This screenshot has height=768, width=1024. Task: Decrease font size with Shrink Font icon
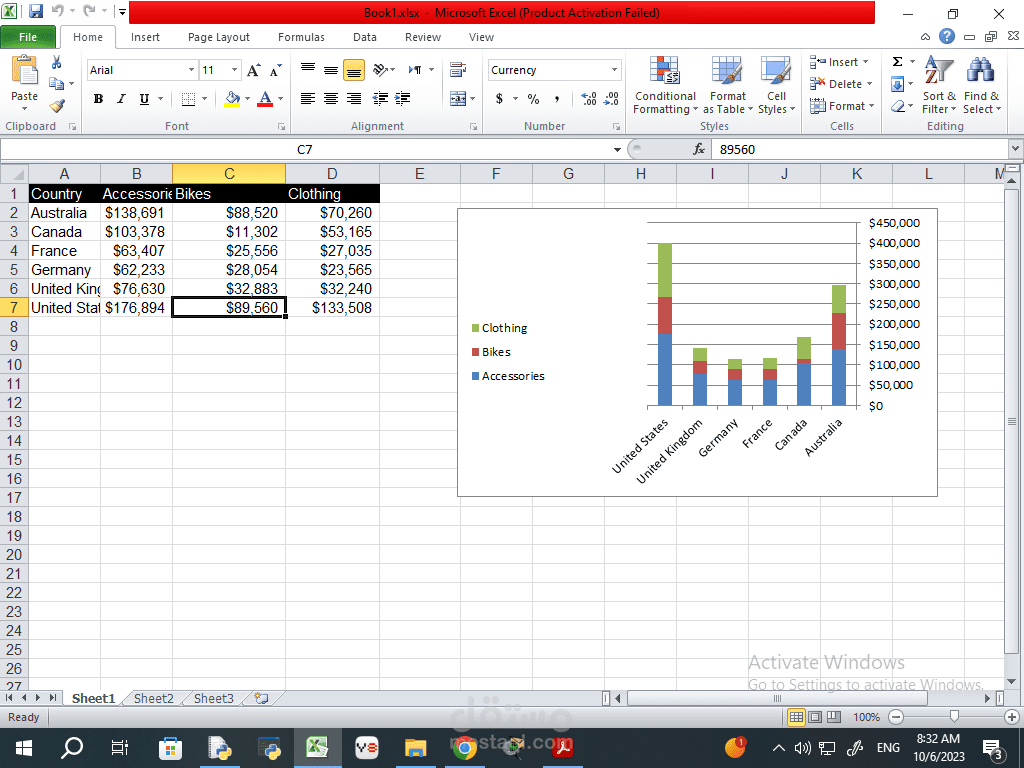point(276,70)
